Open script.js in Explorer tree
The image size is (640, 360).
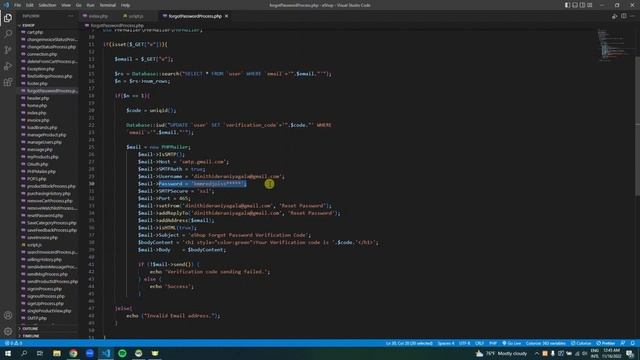point(34,245)
